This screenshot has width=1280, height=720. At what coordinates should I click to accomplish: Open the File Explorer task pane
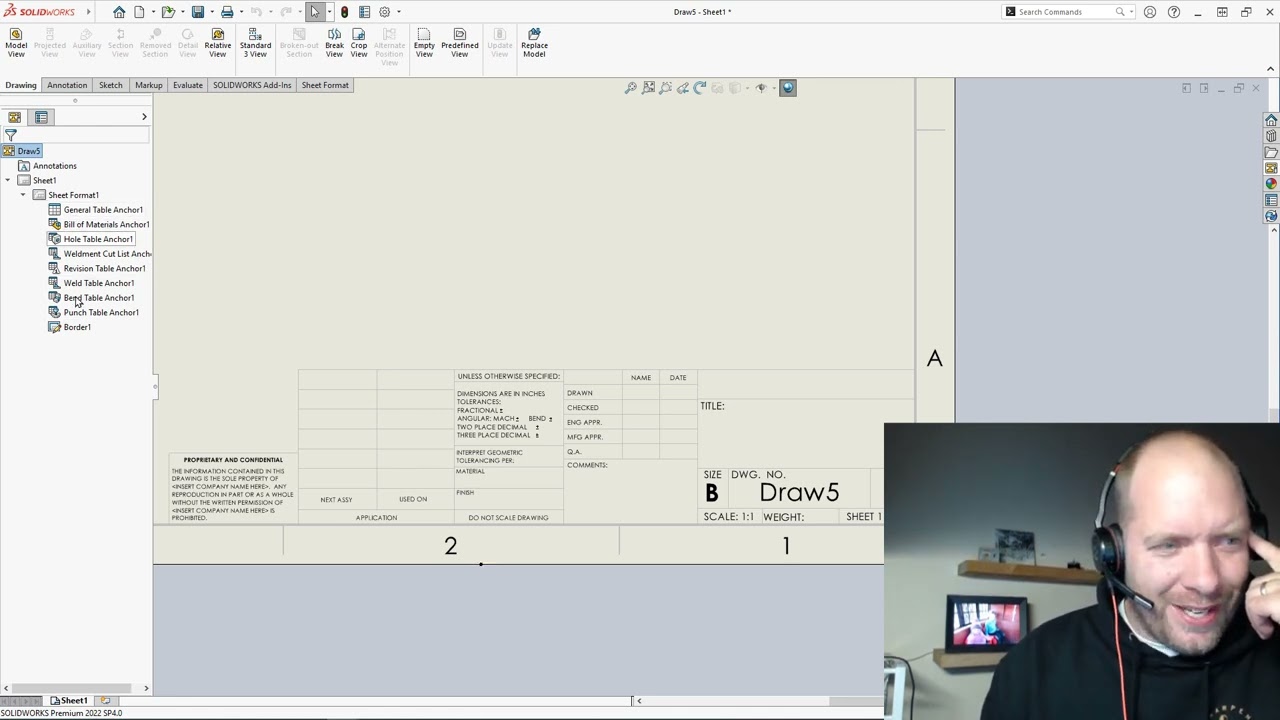pyautogui.click(x=1271, y=152)
